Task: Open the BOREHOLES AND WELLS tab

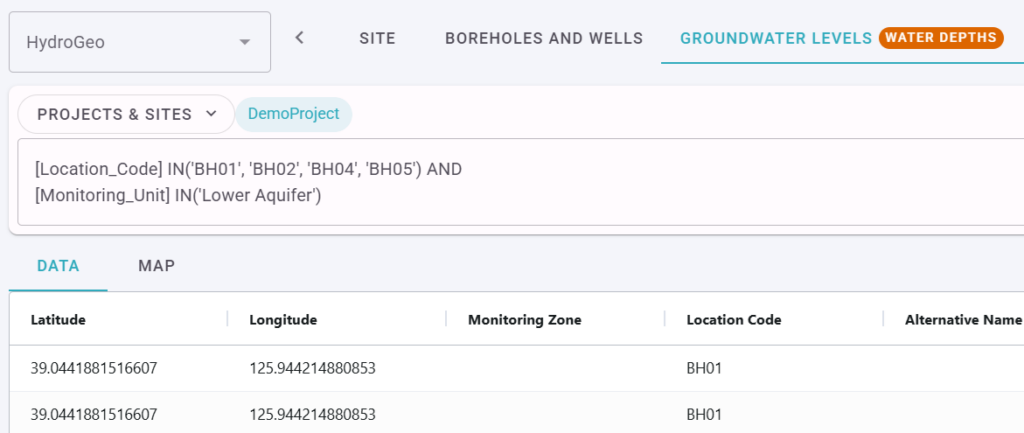Action: pyautogui.click(x=543, y=38)
